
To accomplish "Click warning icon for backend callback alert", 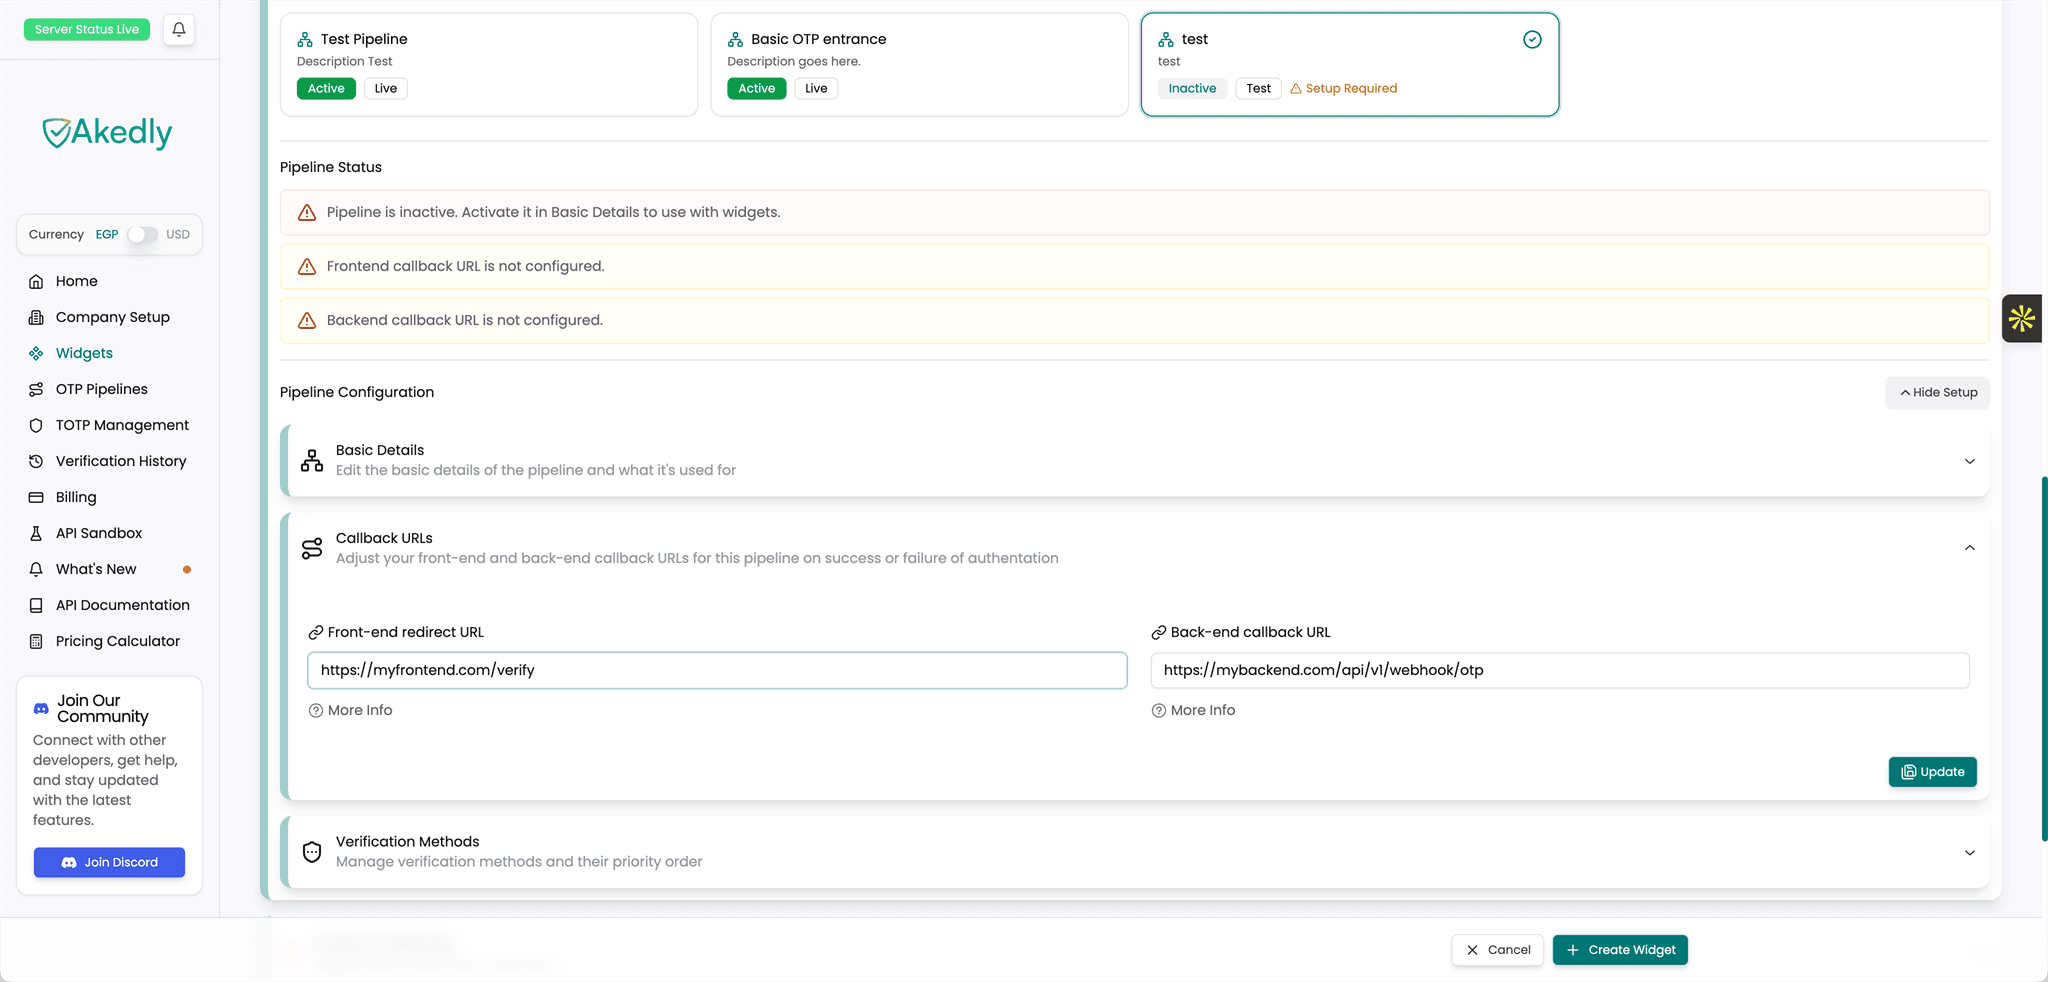I will tap(307, 320).
